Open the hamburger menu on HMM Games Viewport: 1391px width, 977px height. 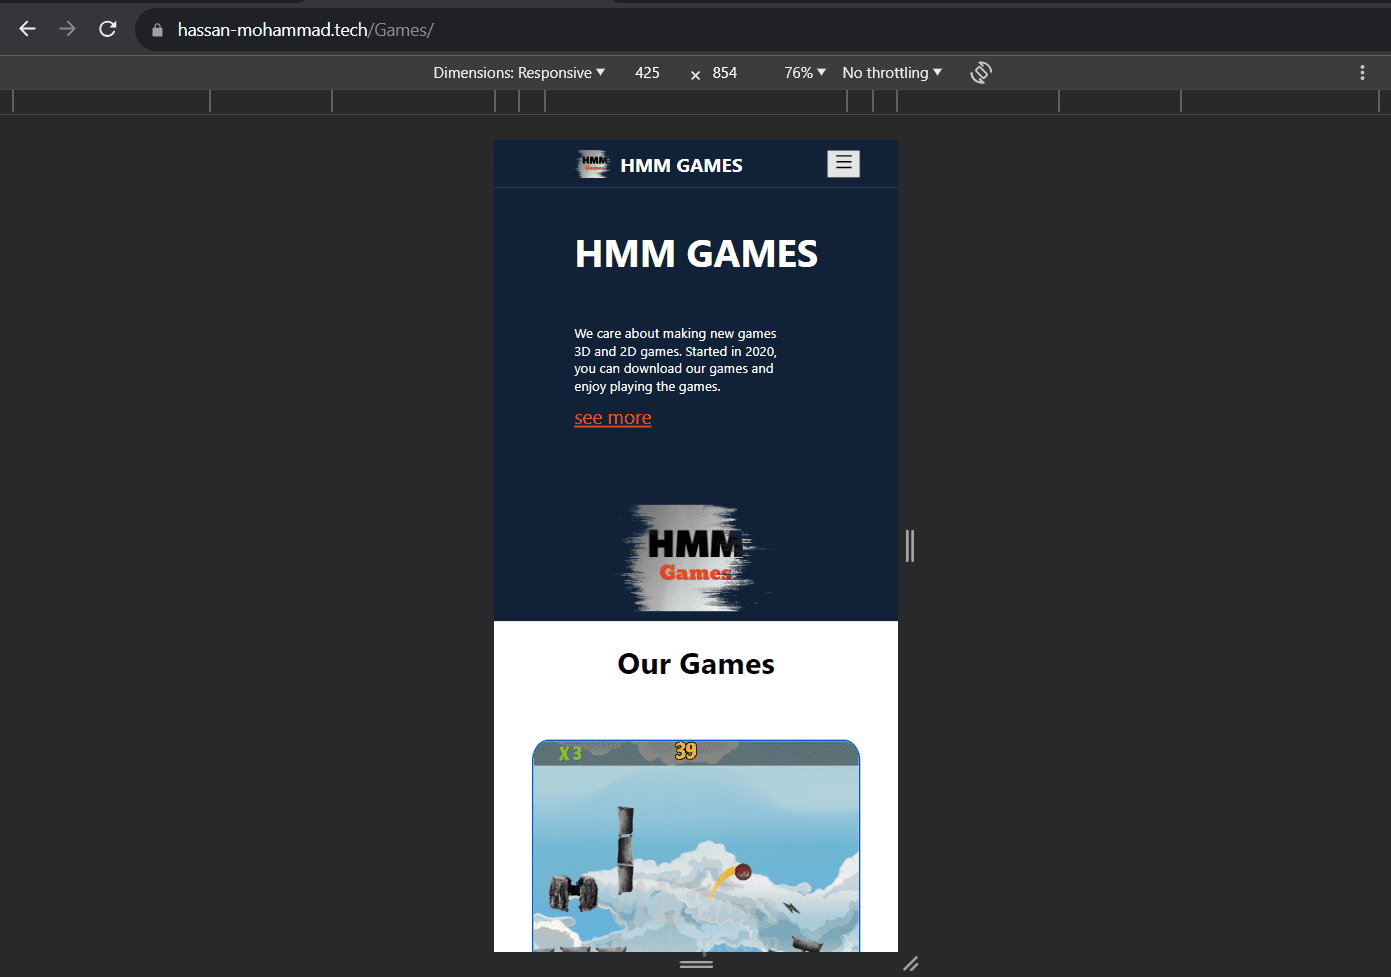coord(844,163)
